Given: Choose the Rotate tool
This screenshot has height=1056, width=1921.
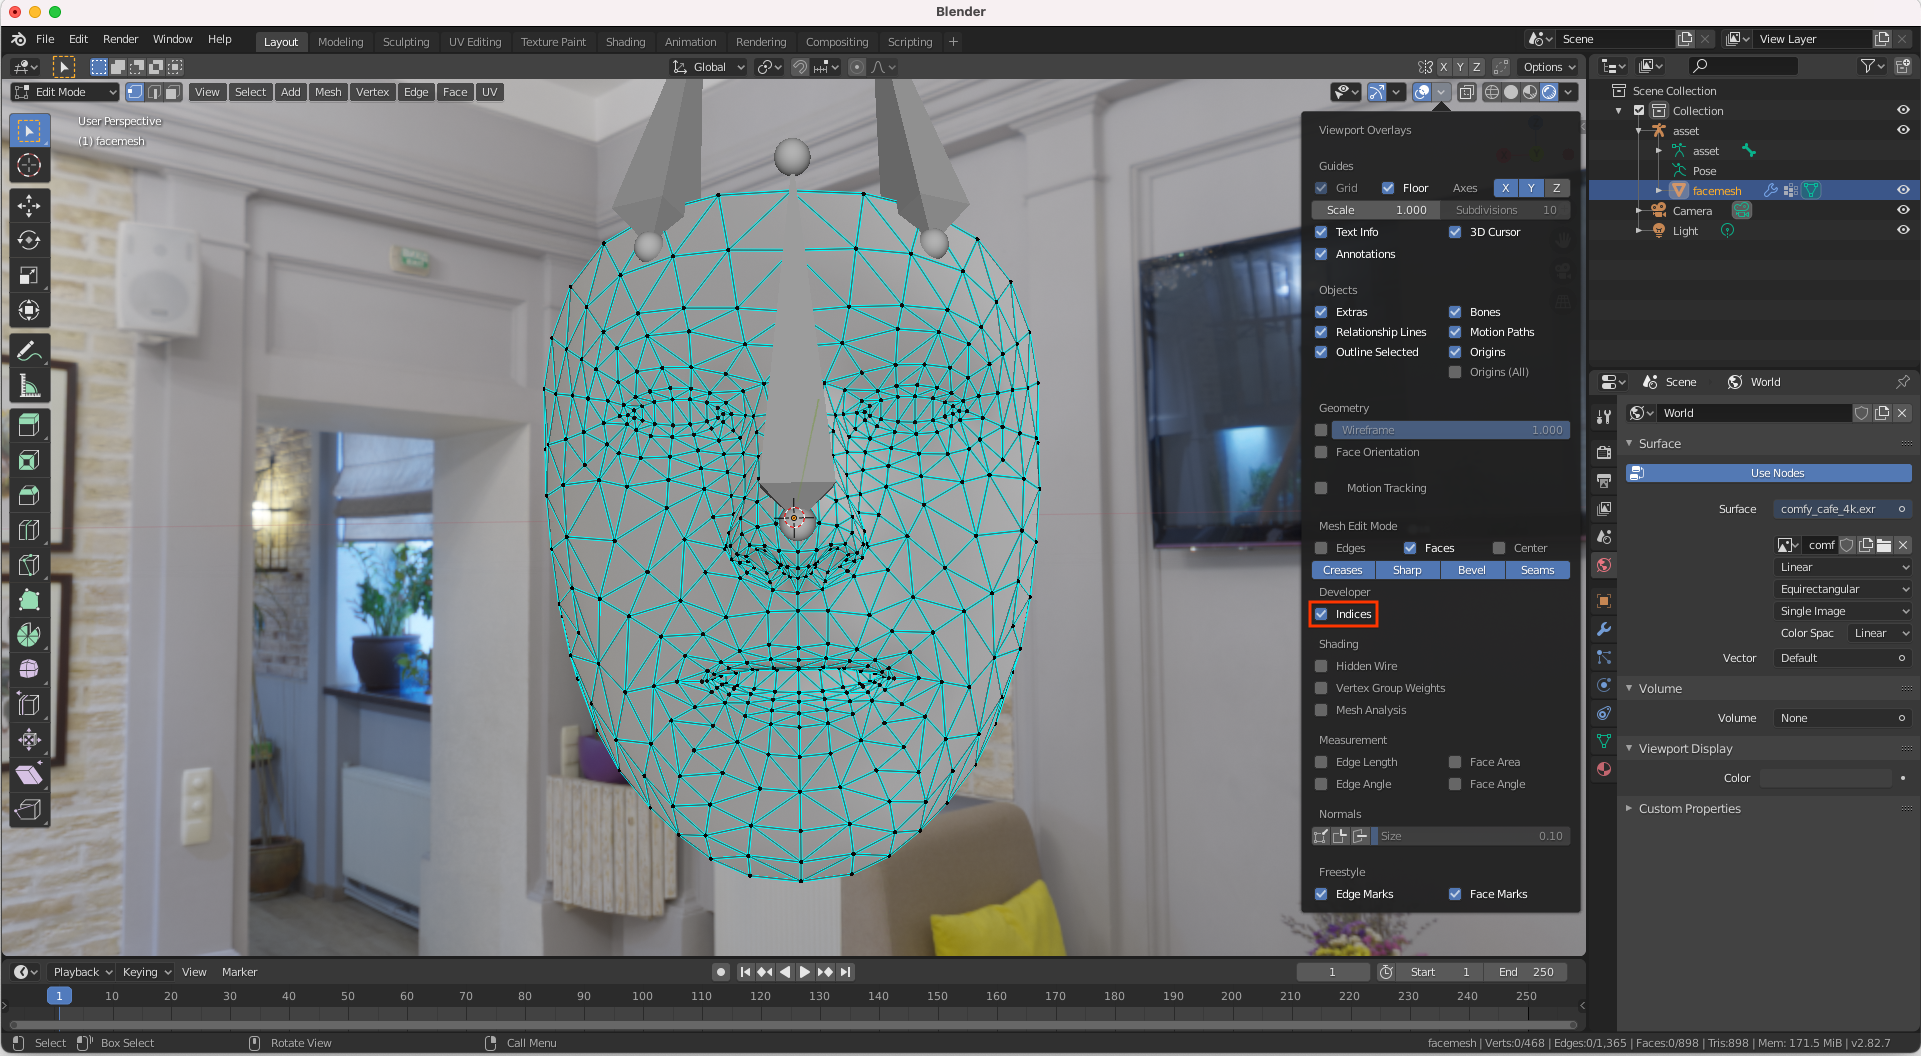Looking at the screenshot, I should 29,240.
